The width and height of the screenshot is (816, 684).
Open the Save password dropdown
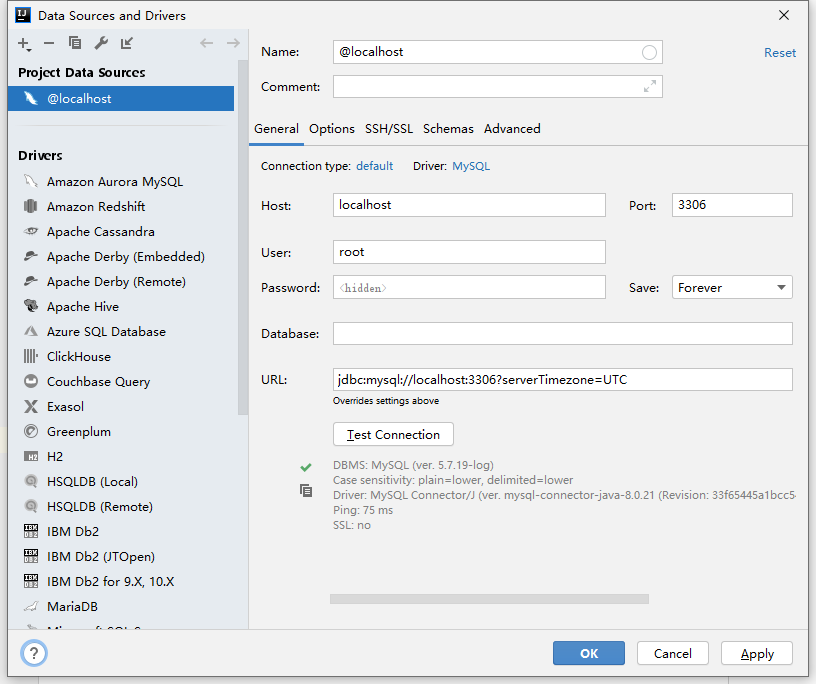coord(732,287)
